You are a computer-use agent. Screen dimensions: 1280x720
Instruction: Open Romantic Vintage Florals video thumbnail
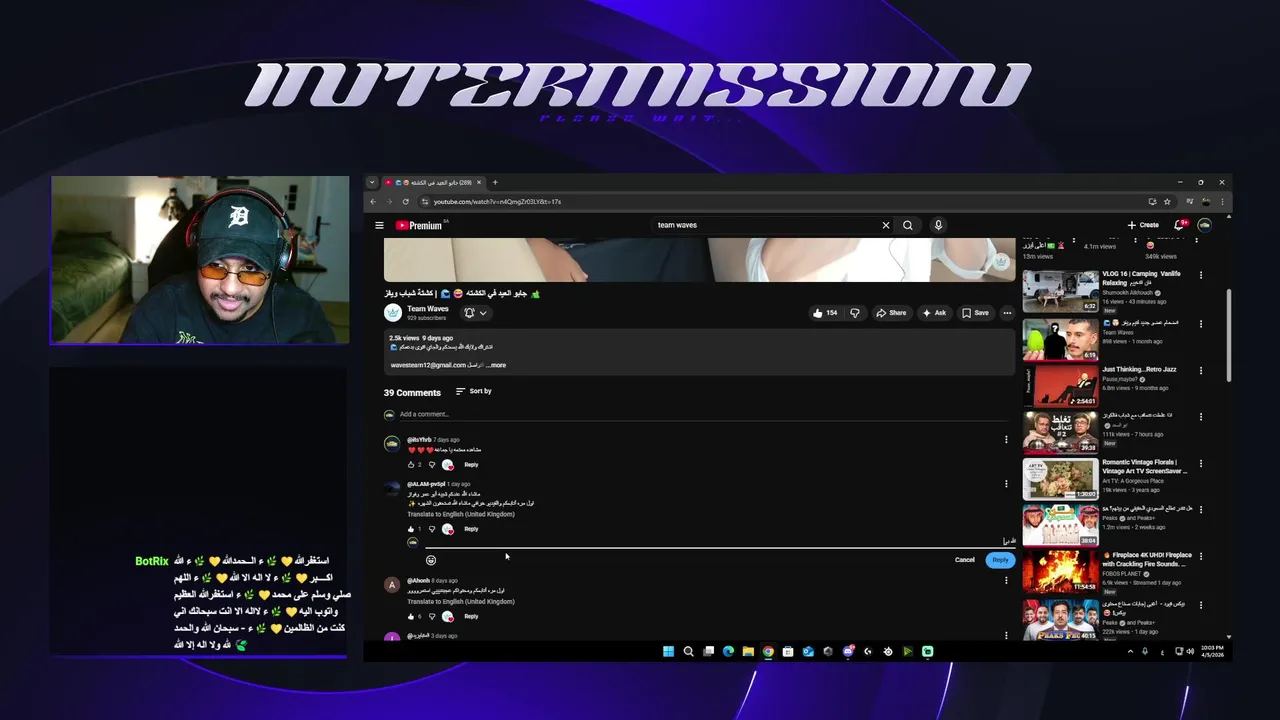[1060, 479]
